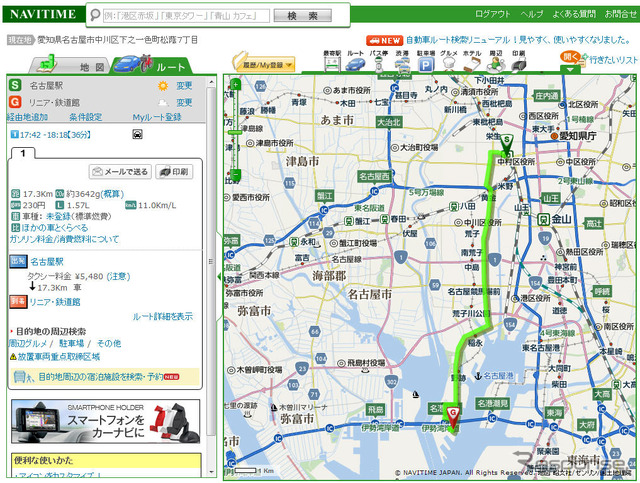Click the red G goal marker on map
The image size is (640, 483).
453,416
